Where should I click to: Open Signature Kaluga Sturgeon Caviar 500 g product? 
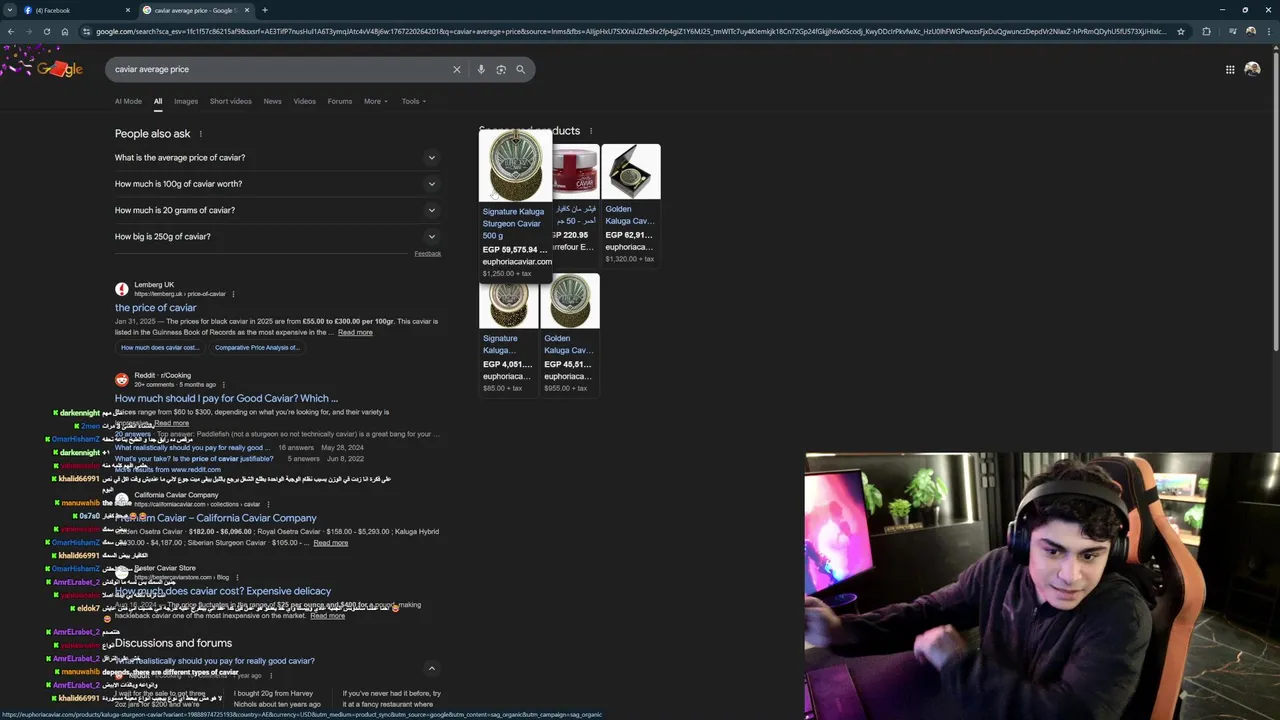click(515, 205)
